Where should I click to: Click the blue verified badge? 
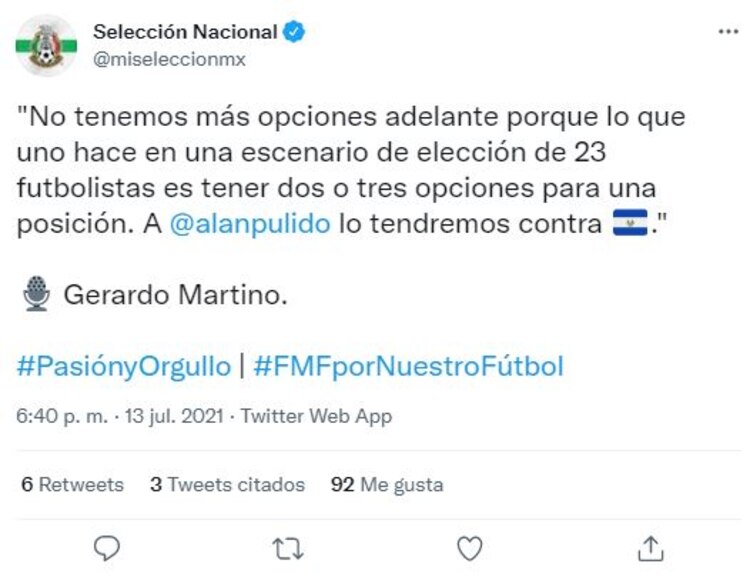293,32
